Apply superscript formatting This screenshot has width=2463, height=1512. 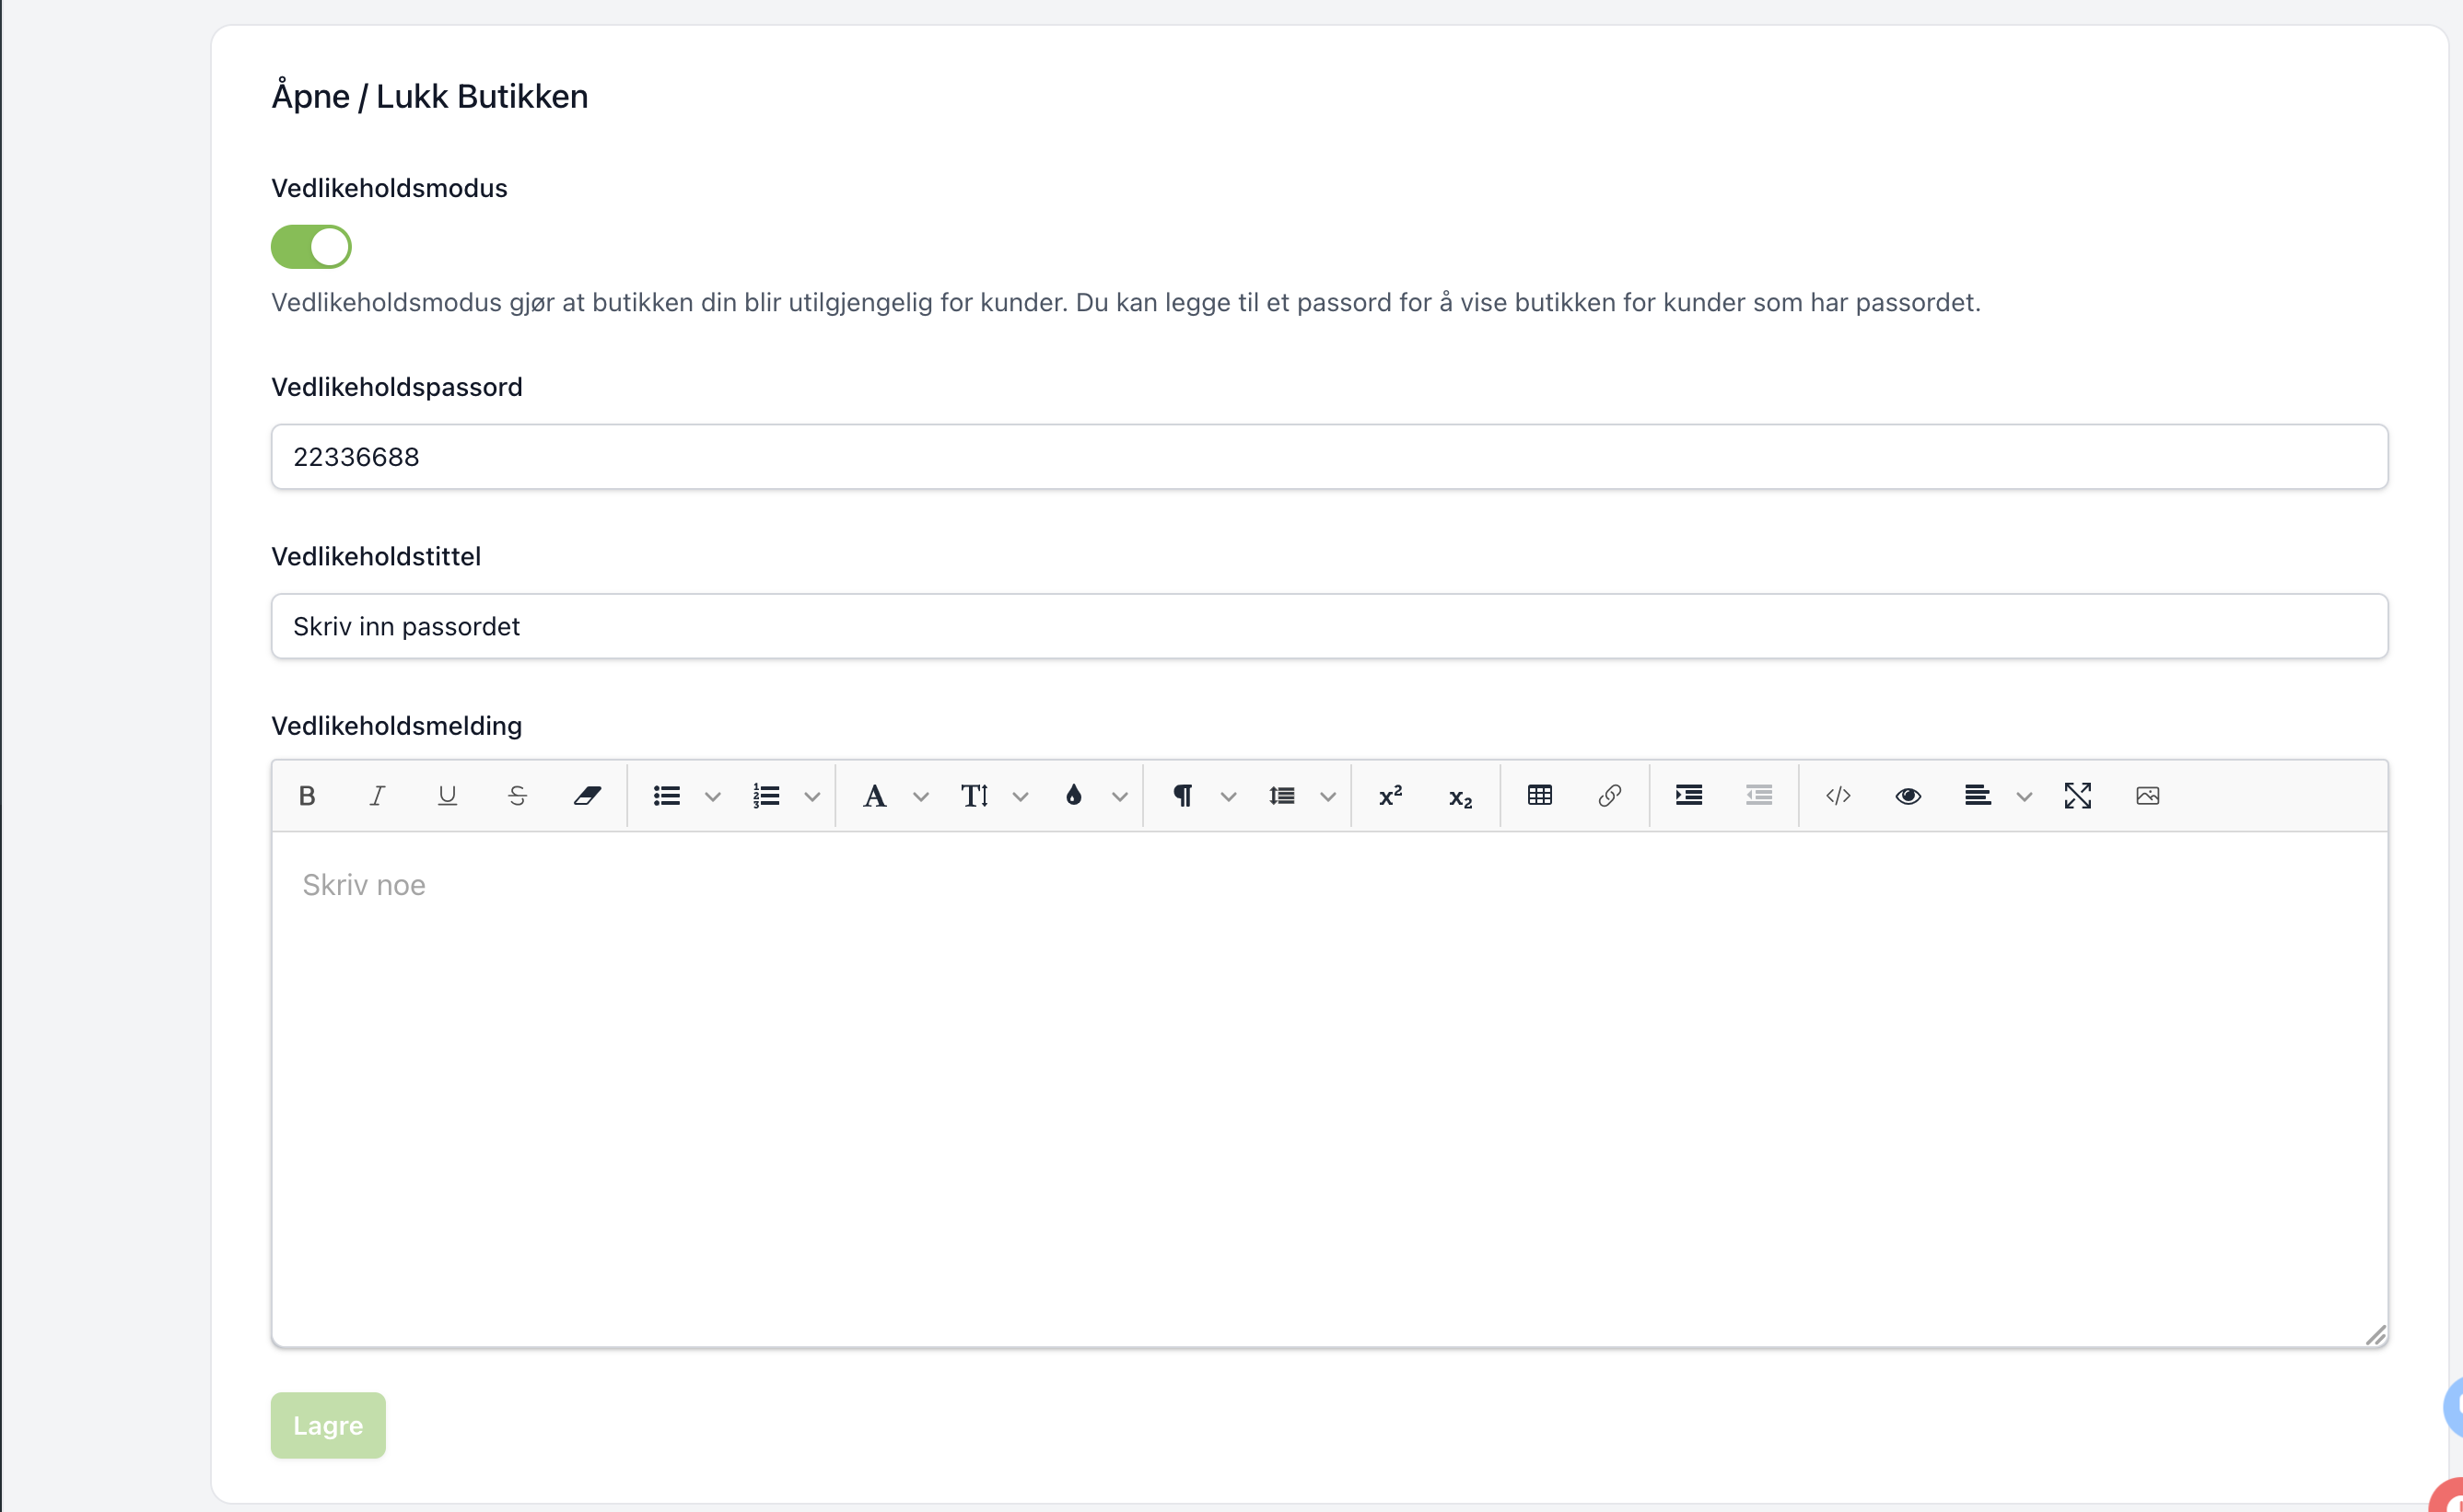[1391, 796]
